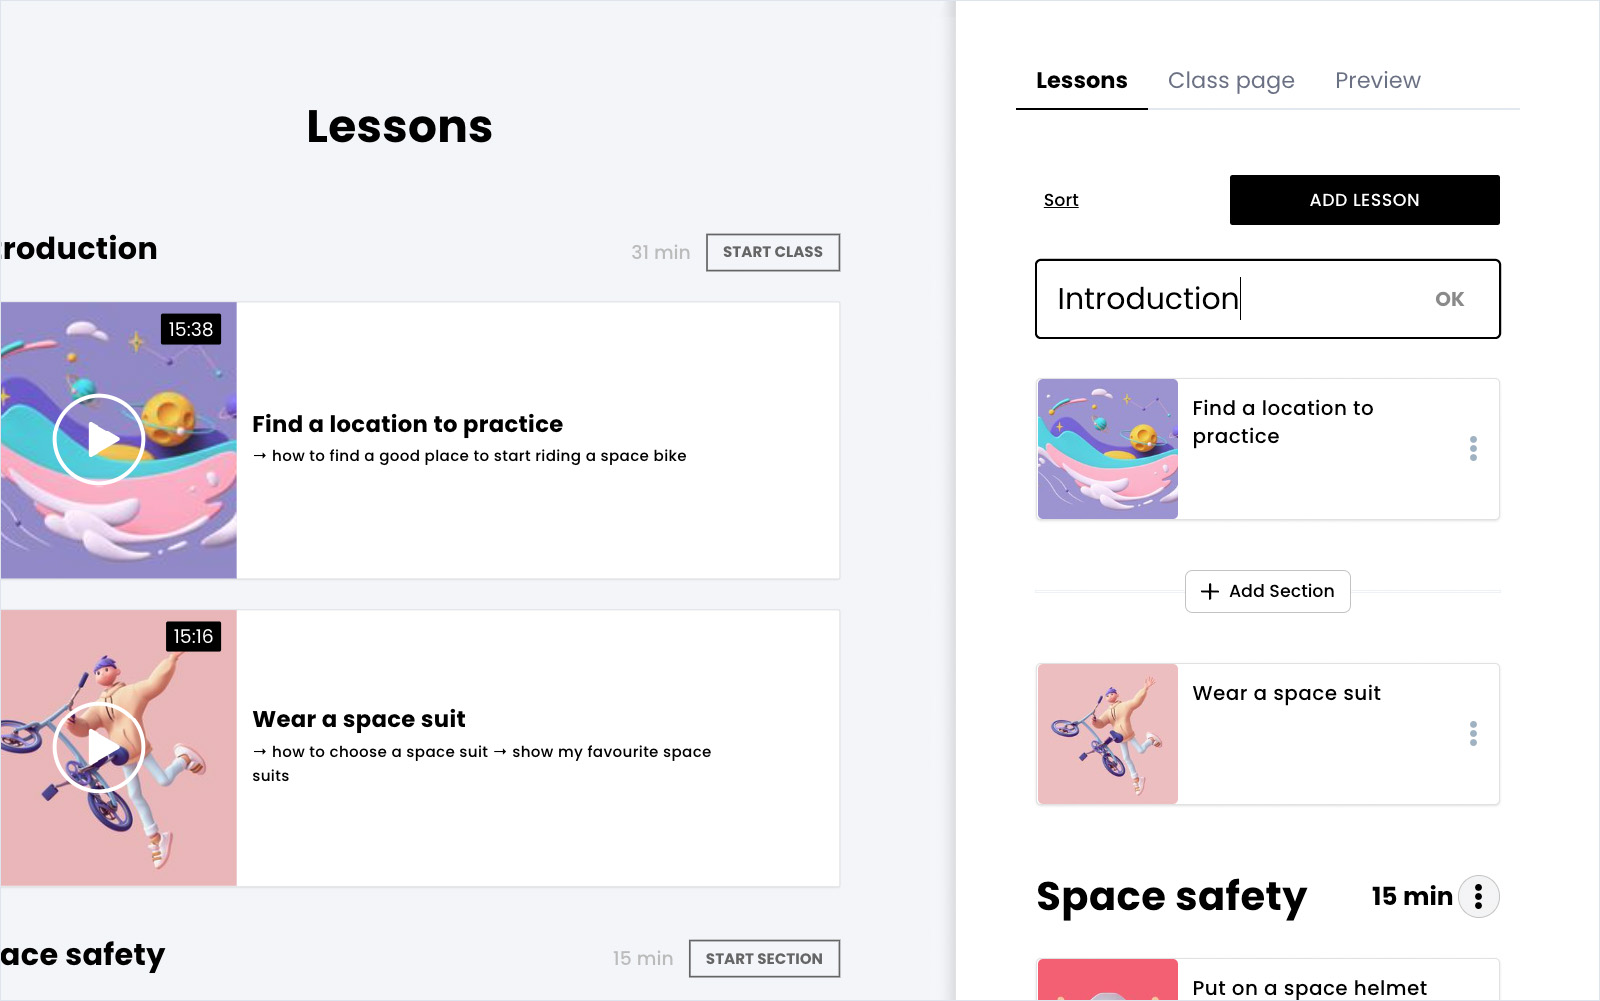Viewport: 1600px width, 1001px height.
Task: Confirm section name with OK
Action: (1449, 299)
